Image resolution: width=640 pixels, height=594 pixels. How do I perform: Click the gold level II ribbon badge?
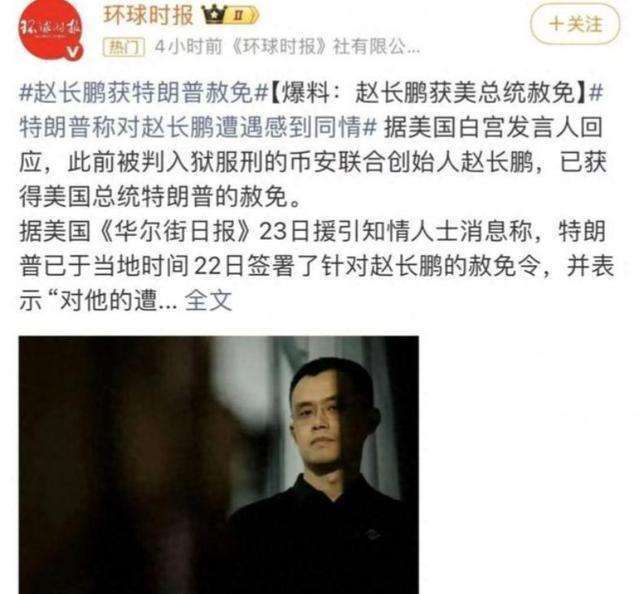[x=242, y=16]
